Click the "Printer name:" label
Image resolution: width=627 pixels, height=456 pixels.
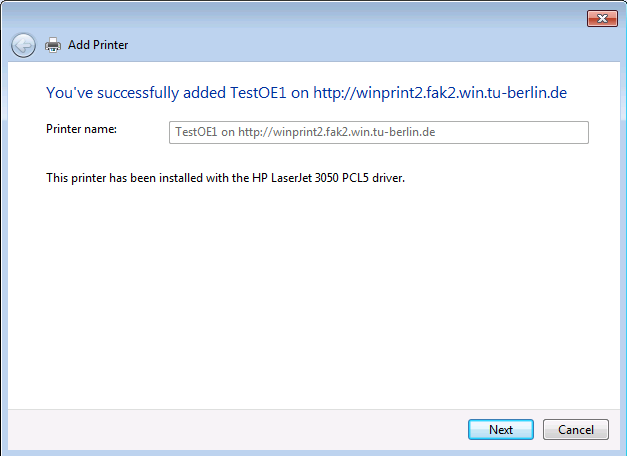pyautogui.click(x=82, y=129)
